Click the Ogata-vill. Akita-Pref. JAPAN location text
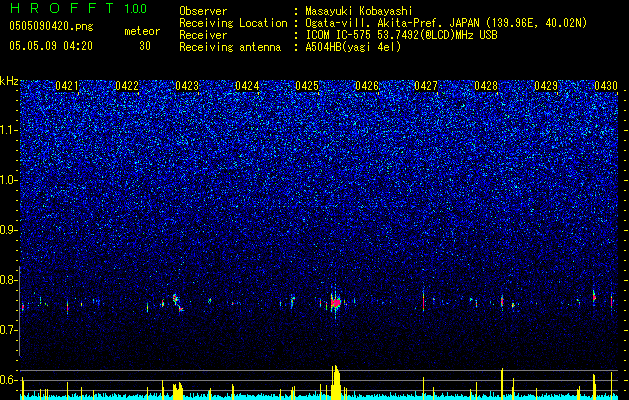 [x=446, y=23]
